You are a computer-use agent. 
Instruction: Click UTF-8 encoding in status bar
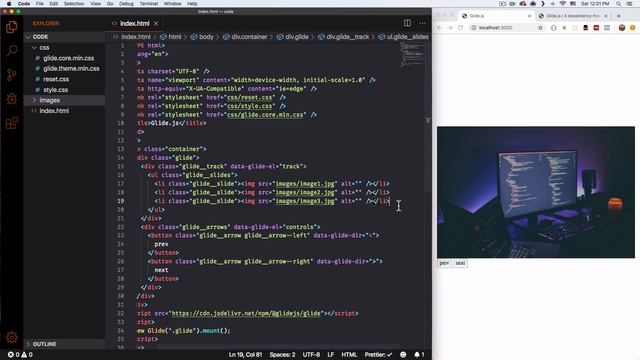point(311,355)
